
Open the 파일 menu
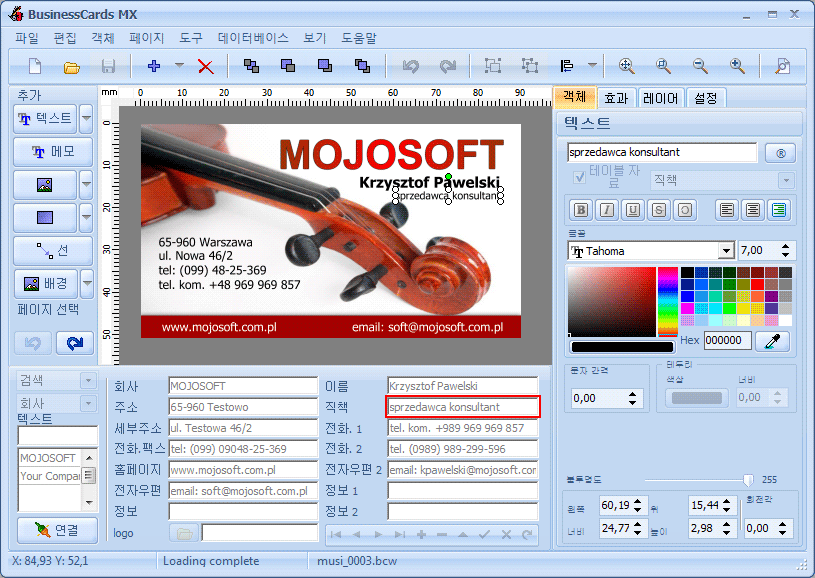pyautogui.click(x=27, y=38)
